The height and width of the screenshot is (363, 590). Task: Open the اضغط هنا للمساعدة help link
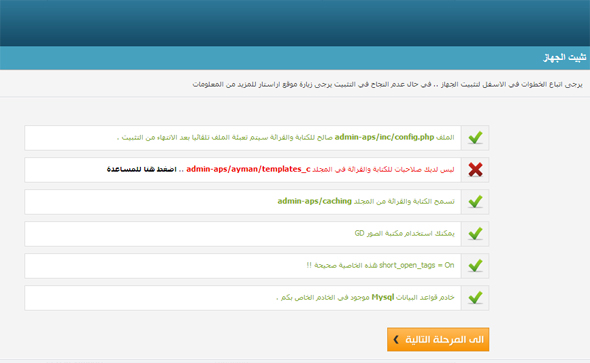click(x=141, y=169)
